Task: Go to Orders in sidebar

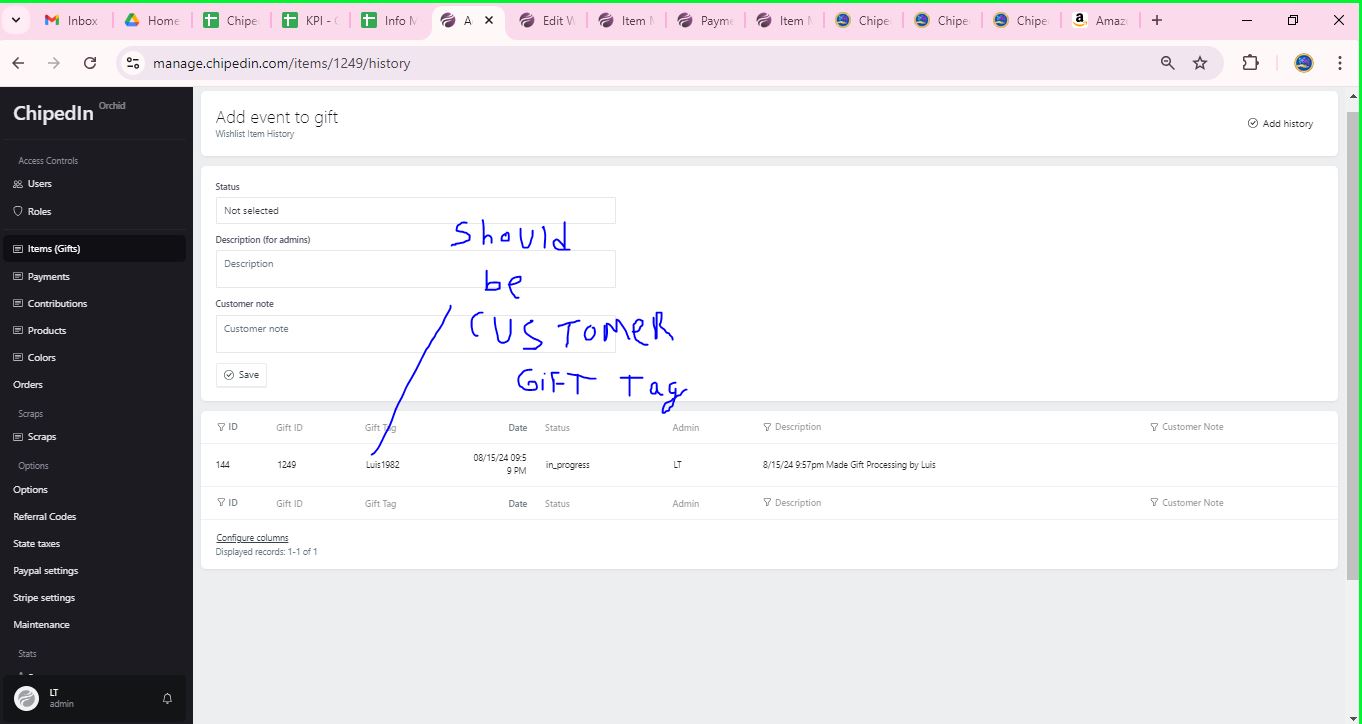Action: tap(28, 385)
